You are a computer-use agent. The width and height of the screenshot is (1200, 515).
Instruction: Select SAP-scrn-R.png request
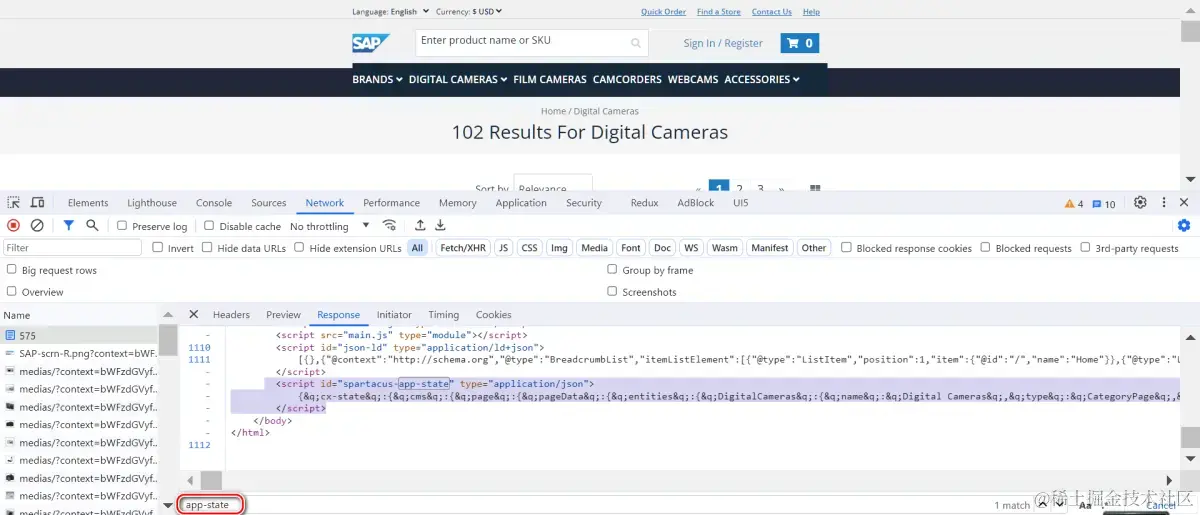tap(80, 353)
